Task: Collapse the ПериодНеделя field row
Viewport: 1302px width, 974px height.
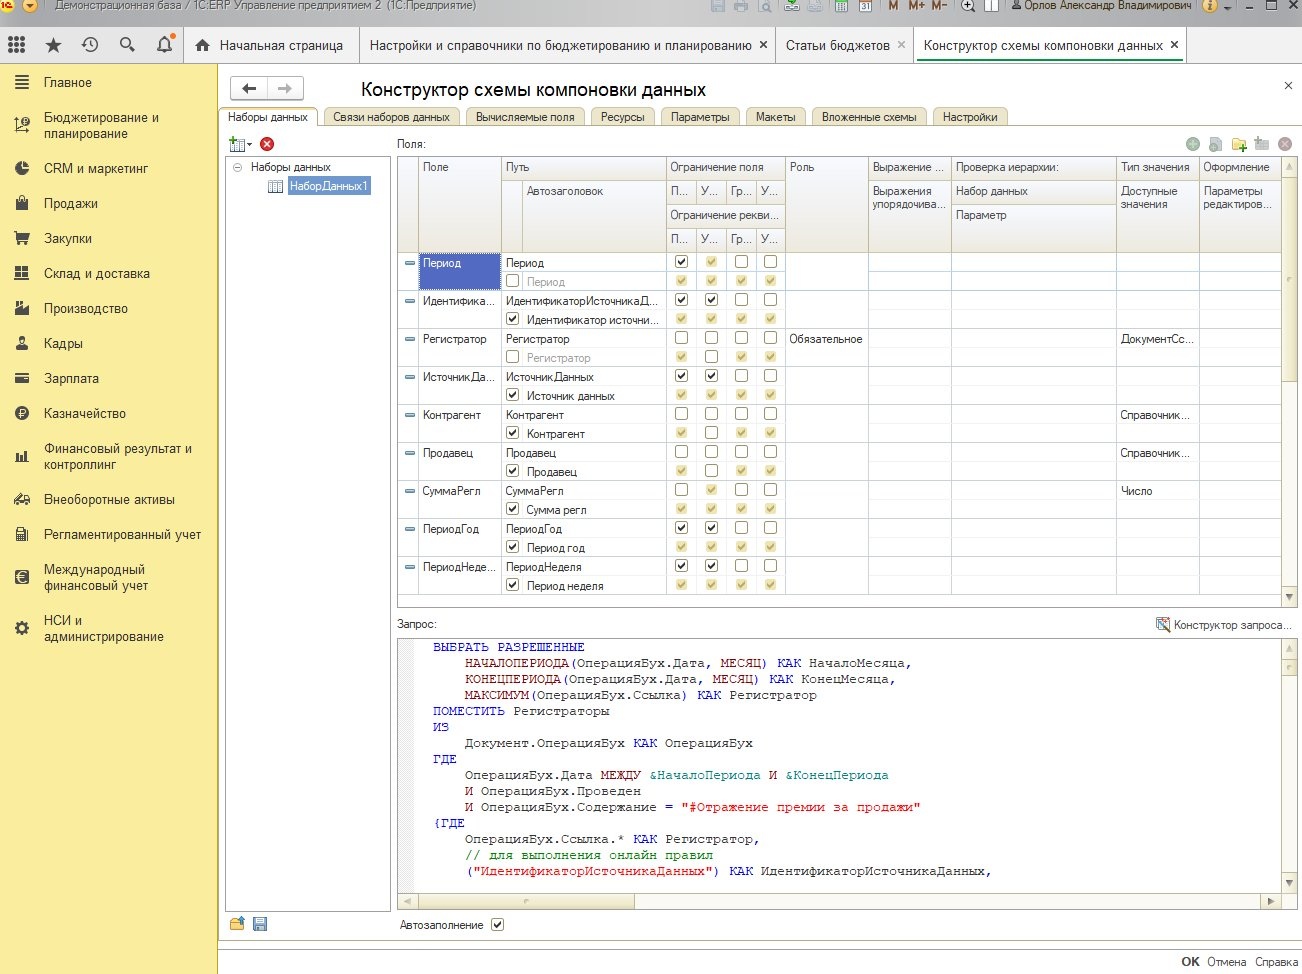Action: [409, 567]
